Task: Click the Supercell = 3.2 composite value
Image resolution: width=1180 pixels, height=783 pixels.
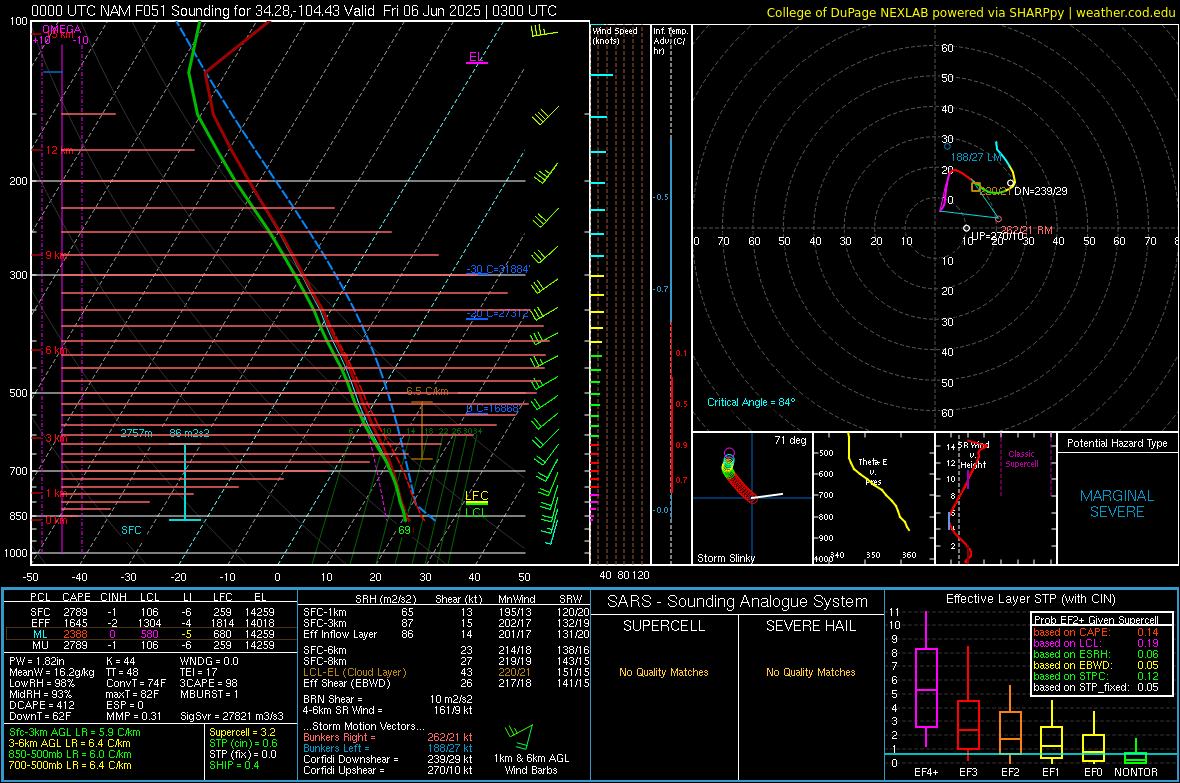Action: [242, 733]
